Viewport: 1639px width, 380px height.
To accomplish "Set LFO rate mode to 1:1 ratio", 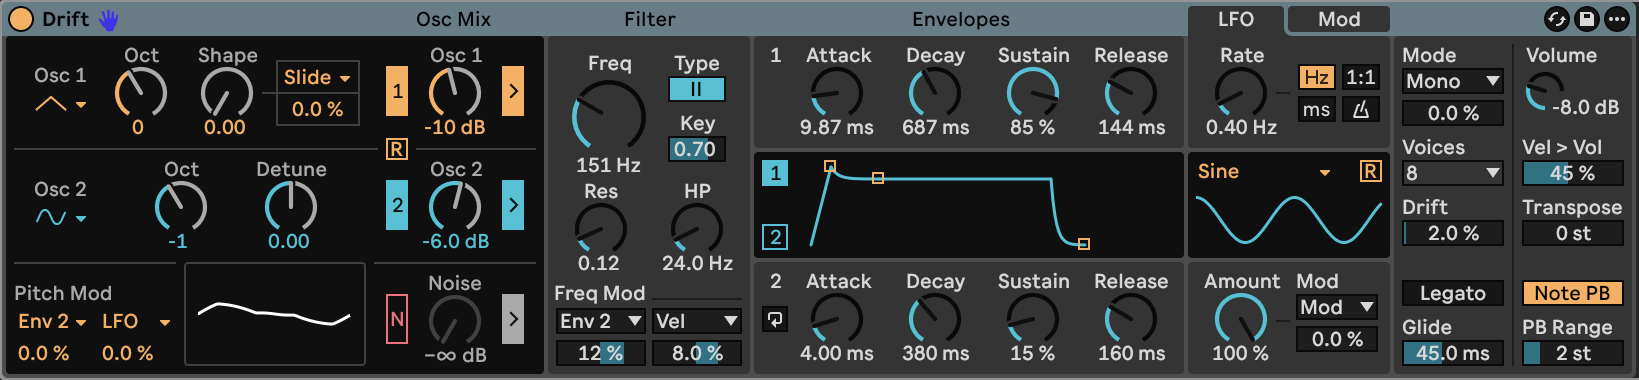I will coord(1360,77).
